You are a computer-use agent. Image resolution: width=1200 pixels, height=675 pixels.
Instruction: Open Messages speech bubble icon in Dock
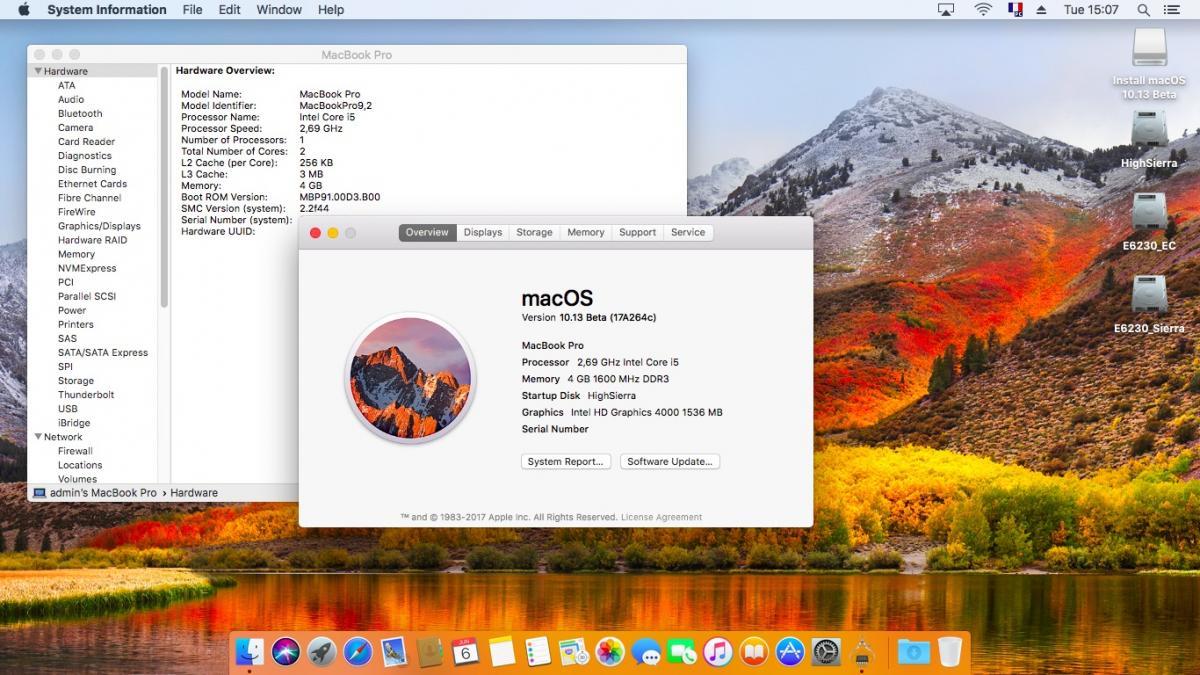[646, 652]
